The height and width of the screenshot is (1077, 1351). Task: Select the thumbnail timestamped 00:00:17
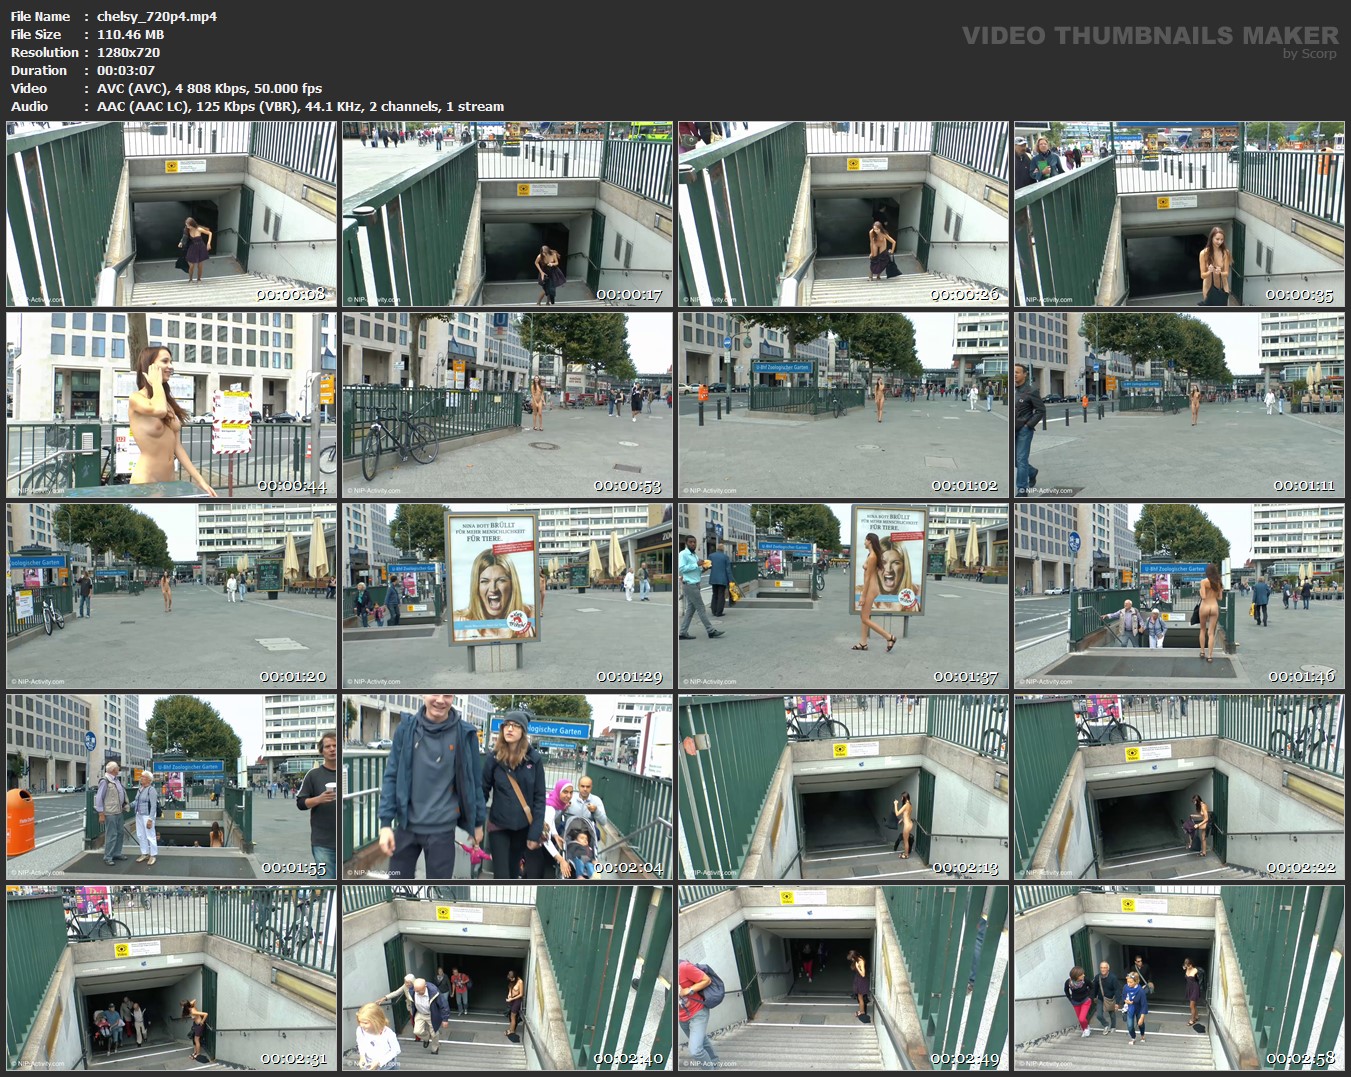pos(508,214)
